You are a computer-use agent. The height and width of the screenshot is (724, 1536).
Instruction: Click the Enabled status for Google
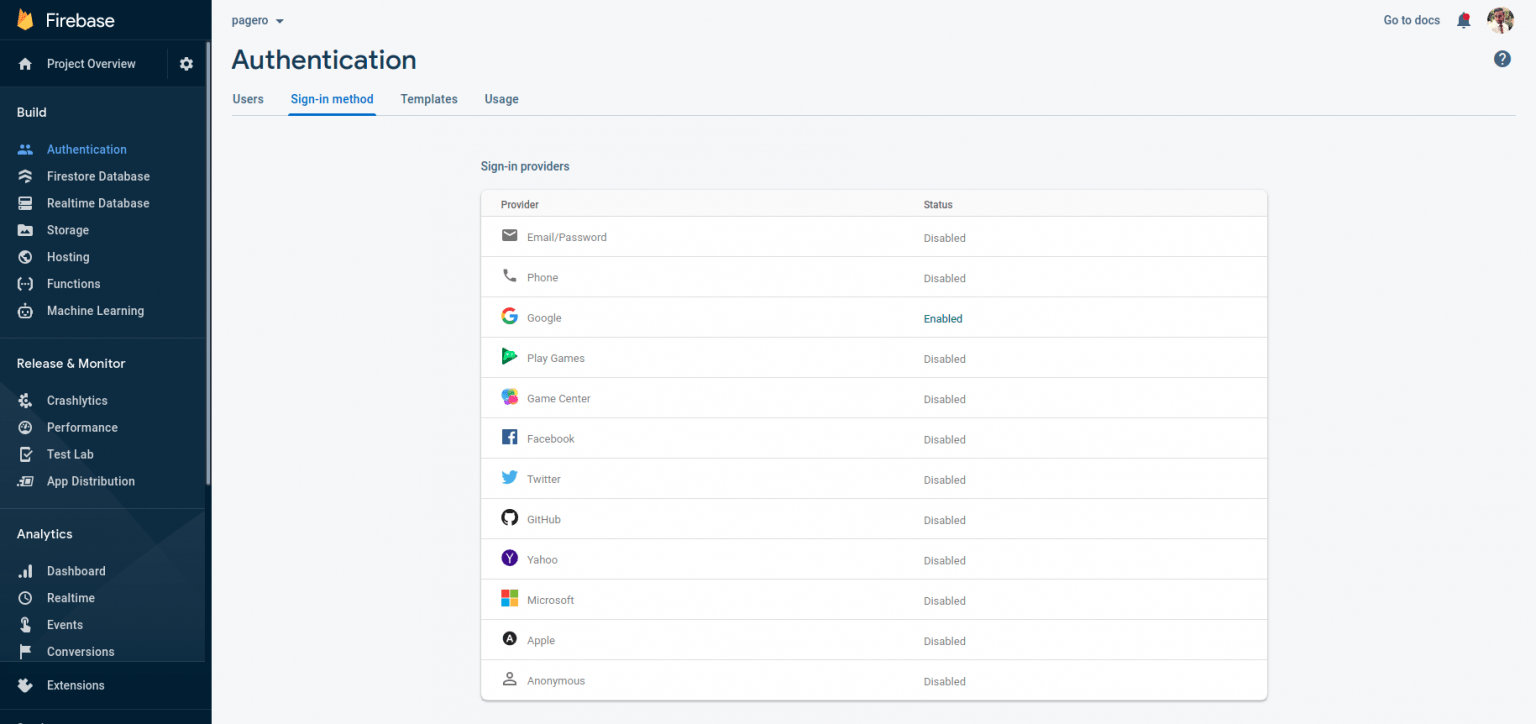(943, 319)
